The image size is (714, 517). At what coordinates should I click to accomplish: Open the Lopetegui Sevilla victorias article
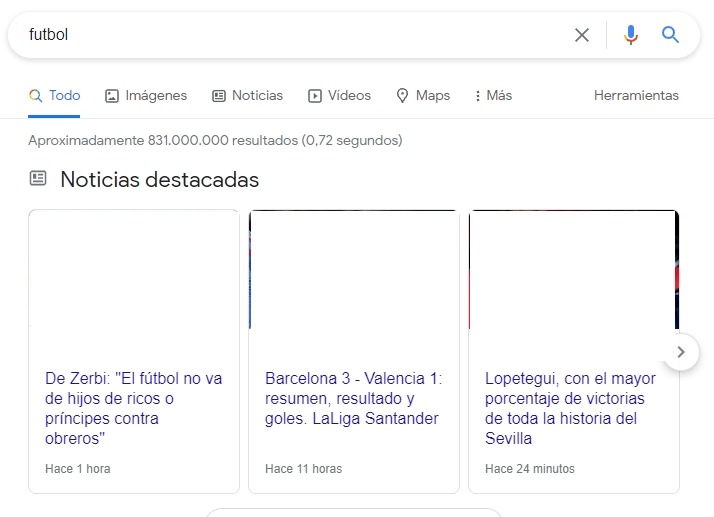[570, 408]
